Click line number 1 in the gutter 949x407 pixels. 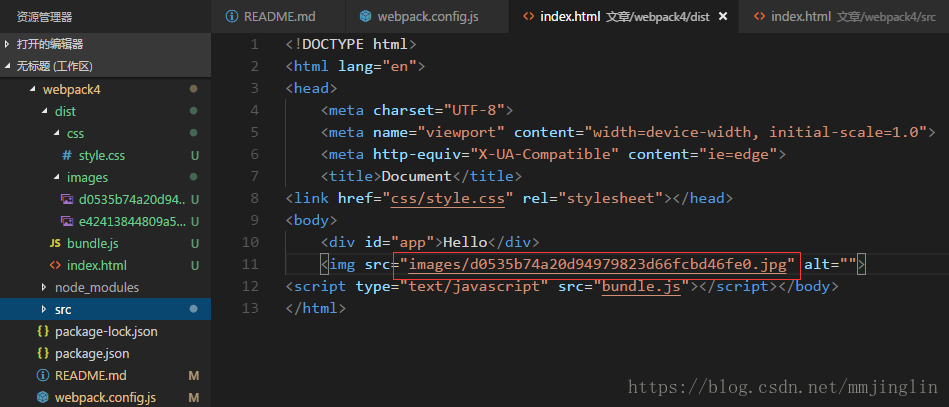(254, 44)
